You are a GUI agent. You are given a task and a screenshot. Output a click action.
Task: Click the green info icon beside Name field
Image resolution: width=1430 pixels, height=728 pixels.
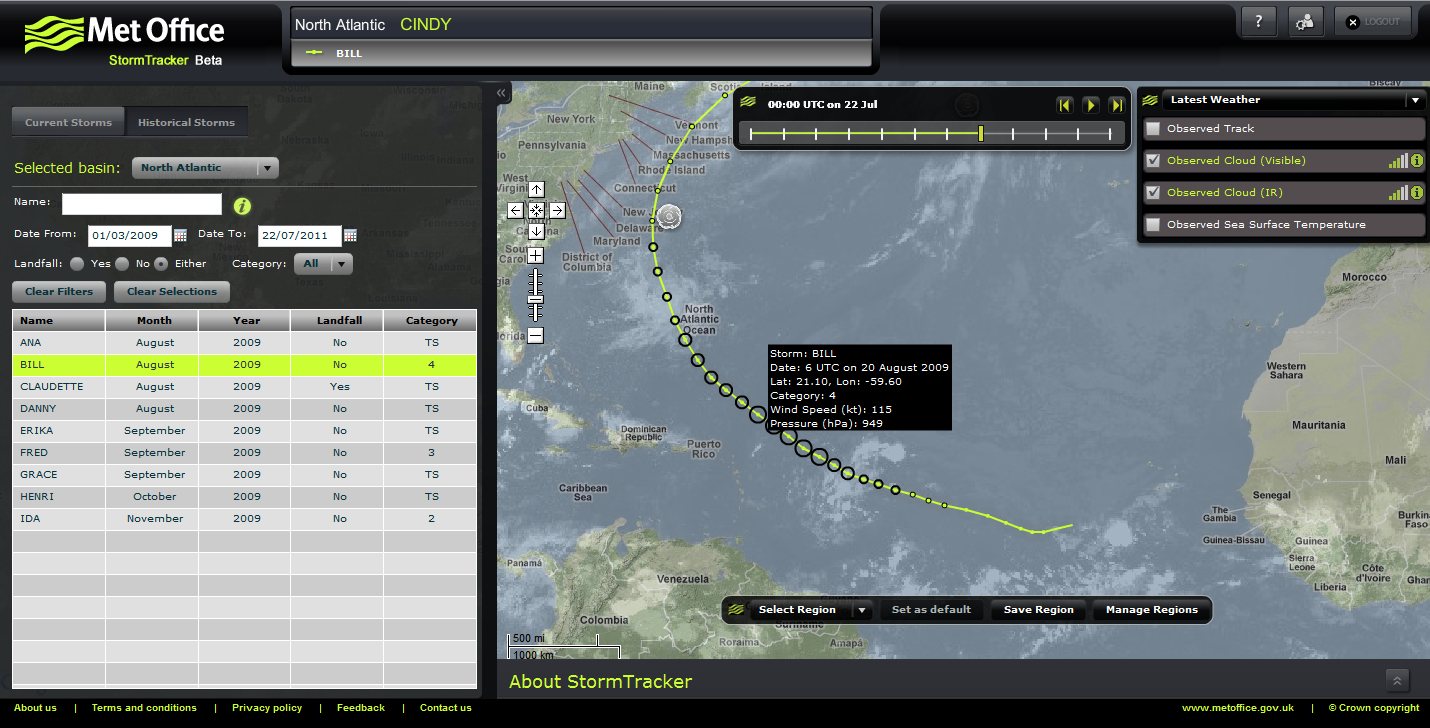241,205
